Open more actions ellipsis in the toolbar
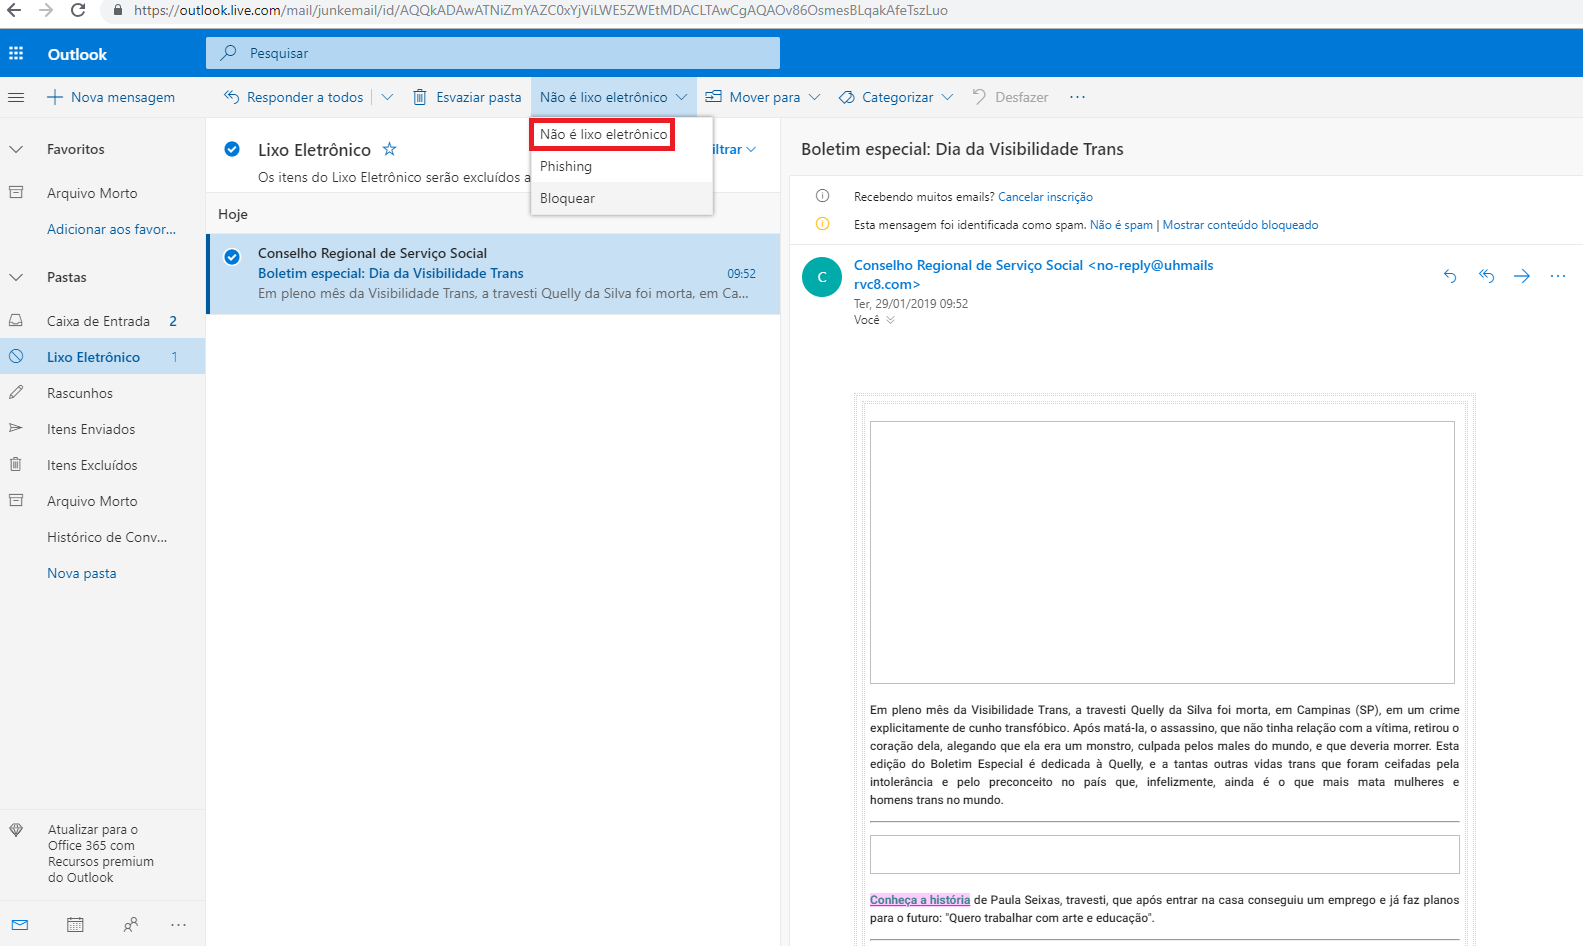 pyautogui.click(x=1077, y=97)
